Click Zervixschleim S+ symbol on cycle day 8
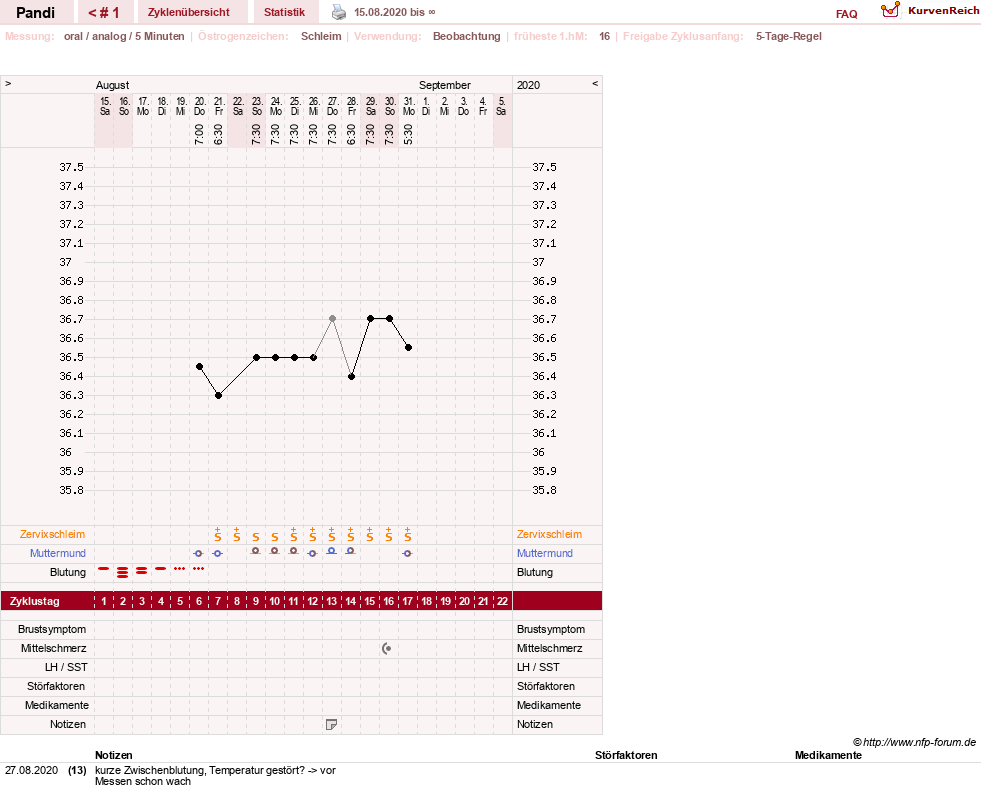The width and height of the screenshot is (981, 808). [236, 534]
